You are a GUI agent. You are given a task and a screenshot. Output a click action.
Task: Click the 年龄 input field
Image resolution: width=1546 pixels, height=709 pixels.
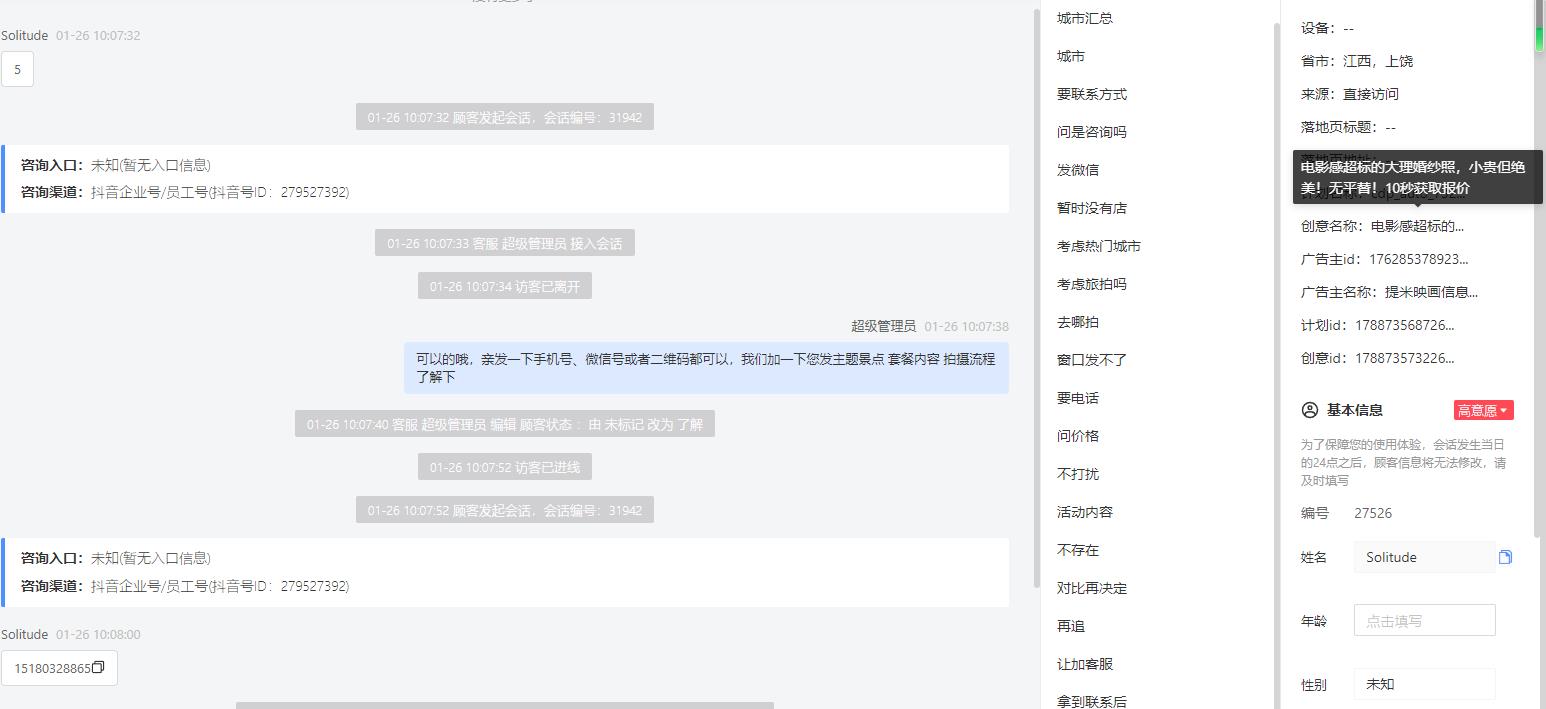1424,620
